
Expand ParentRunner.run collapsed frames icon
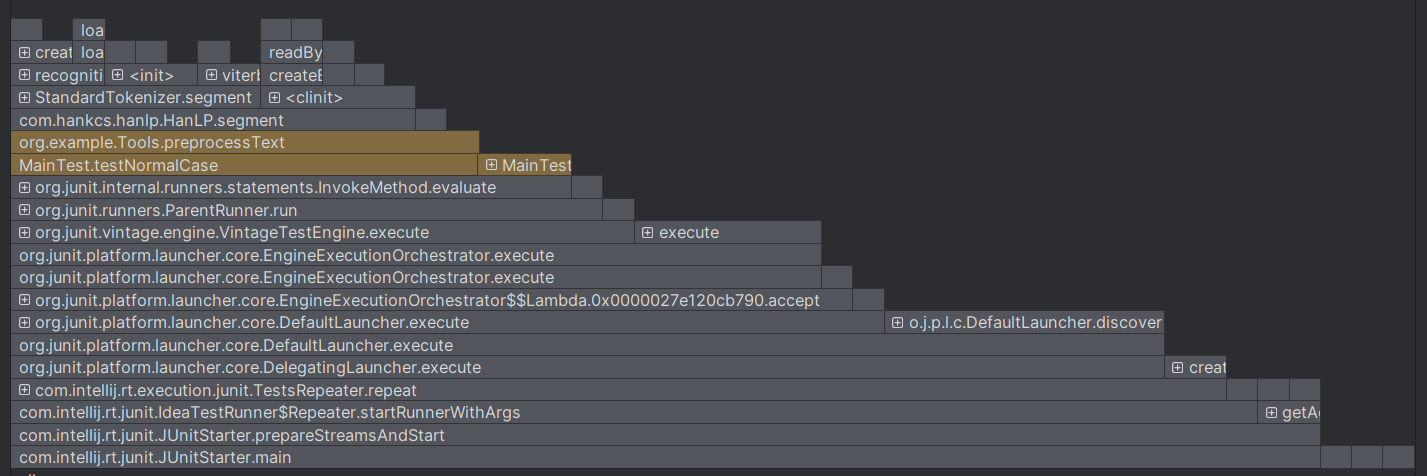(25, 210)
